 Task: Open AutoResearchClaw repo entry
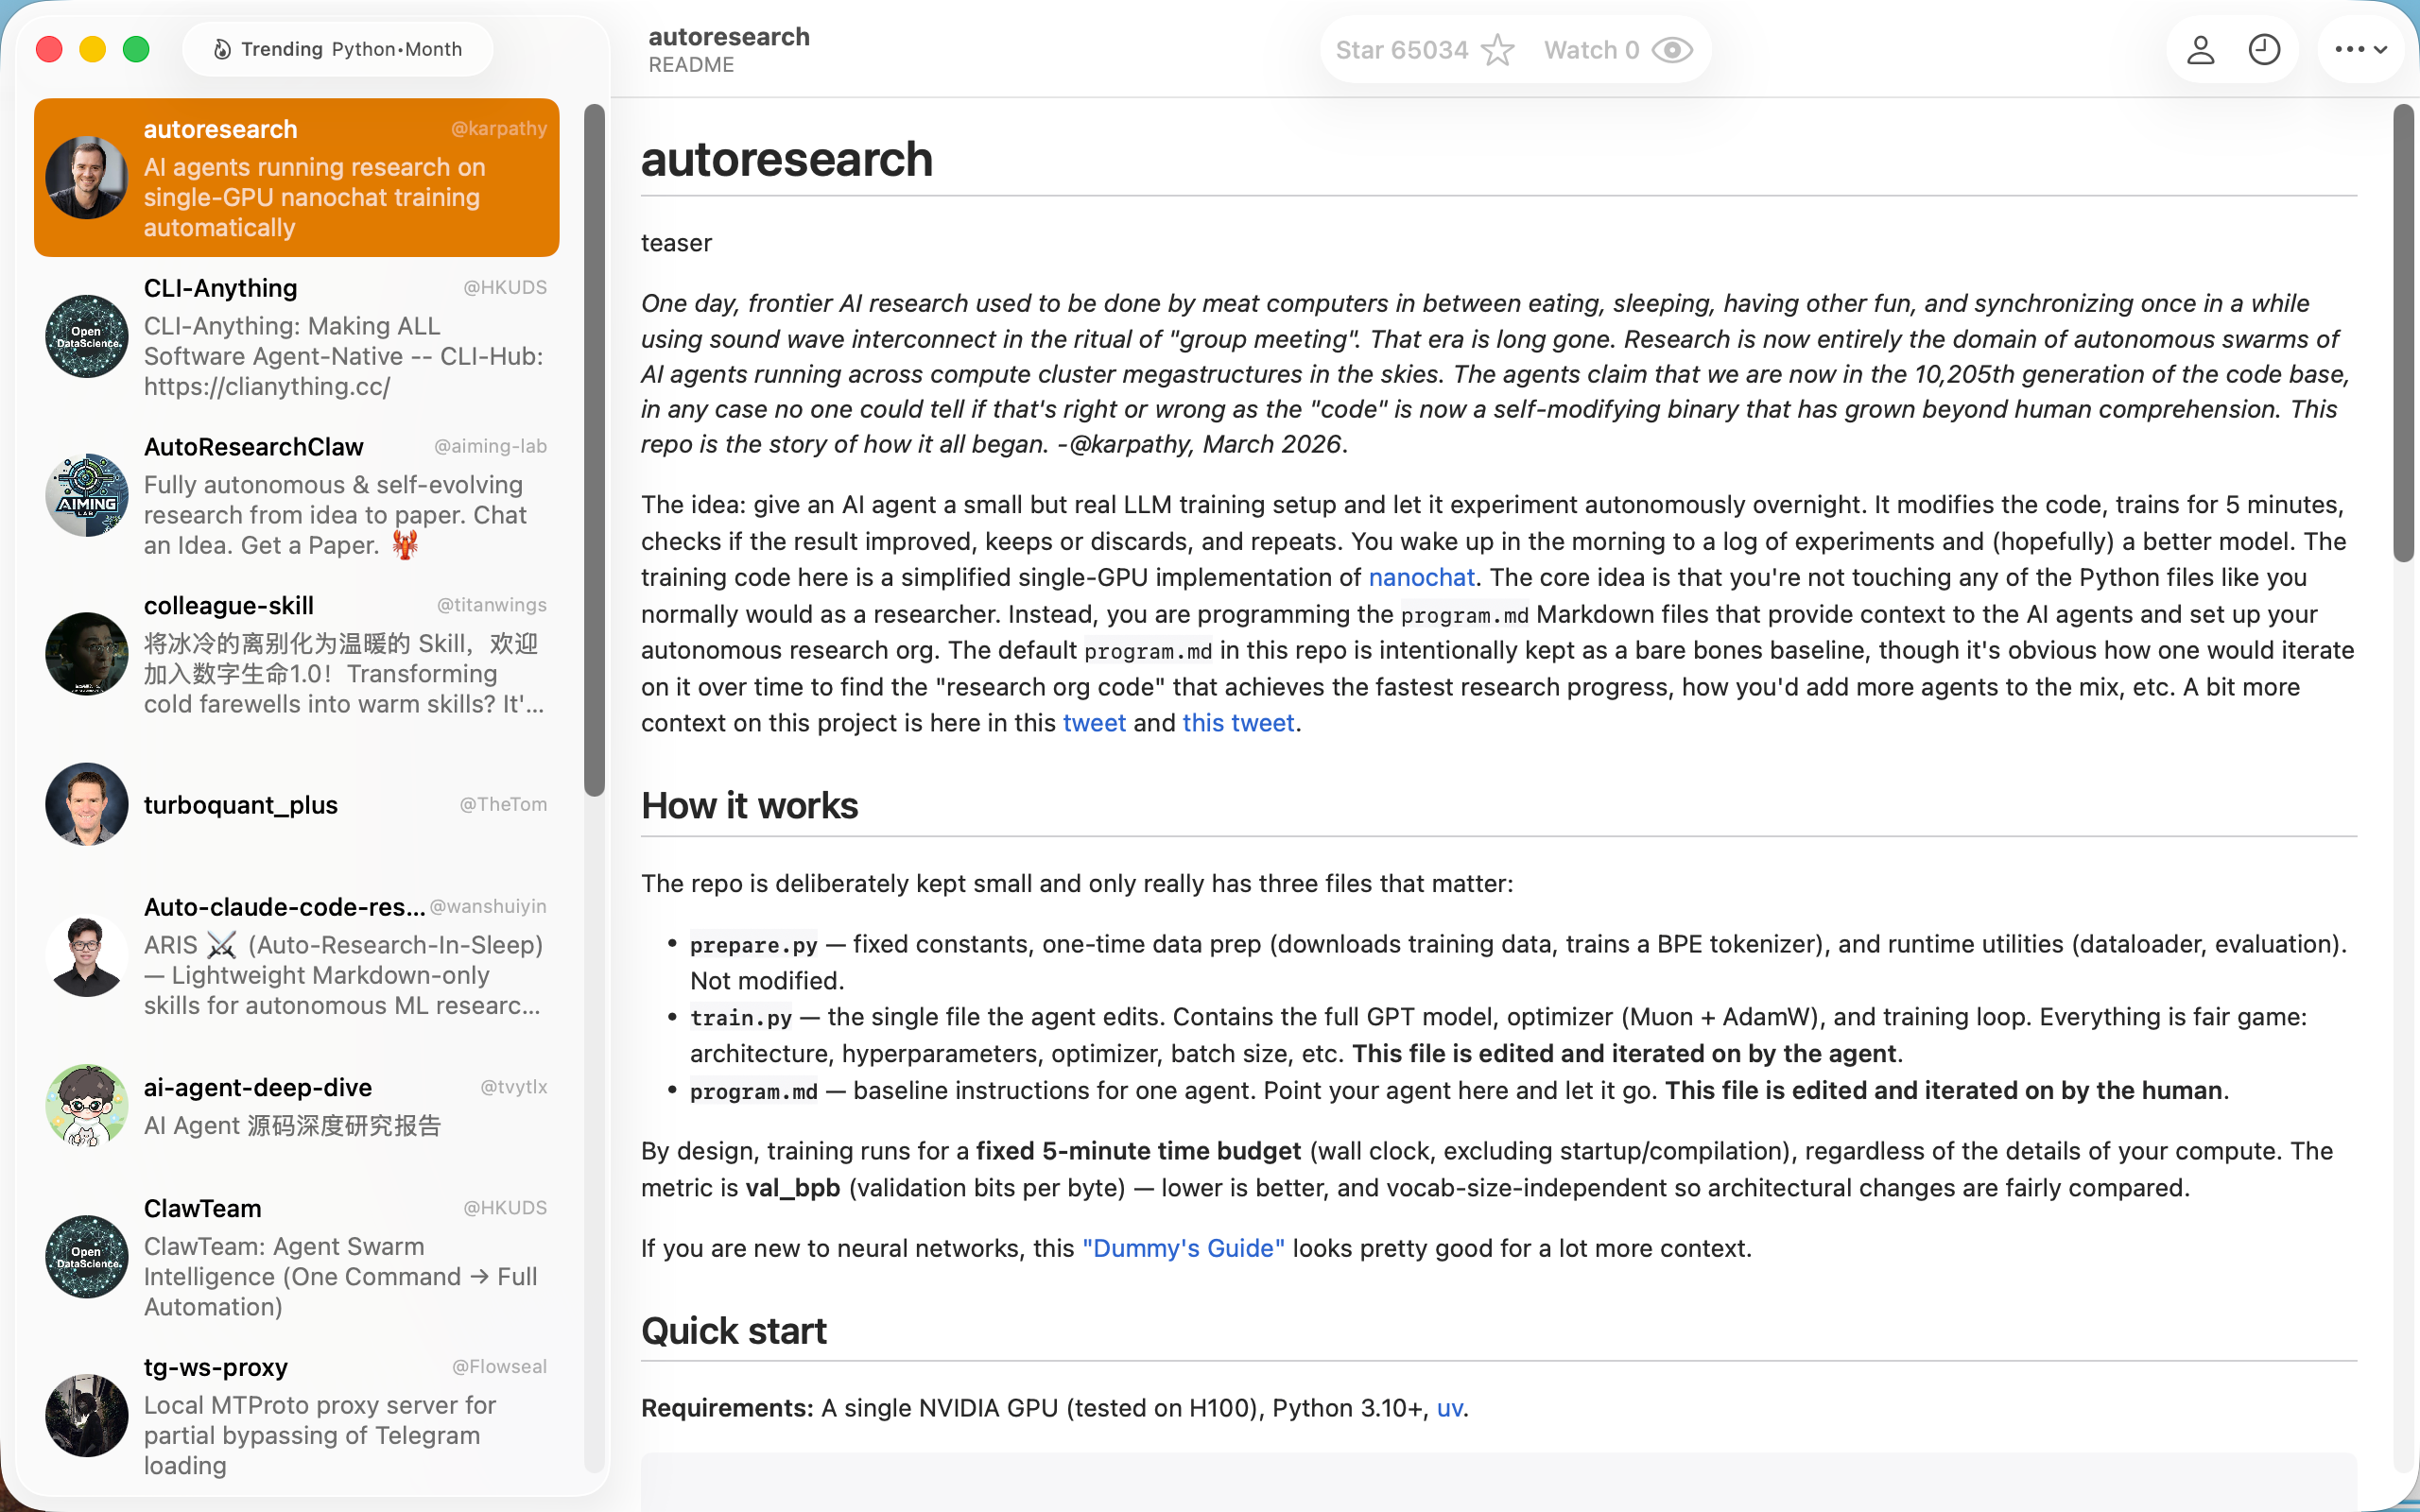click(296, 496)
